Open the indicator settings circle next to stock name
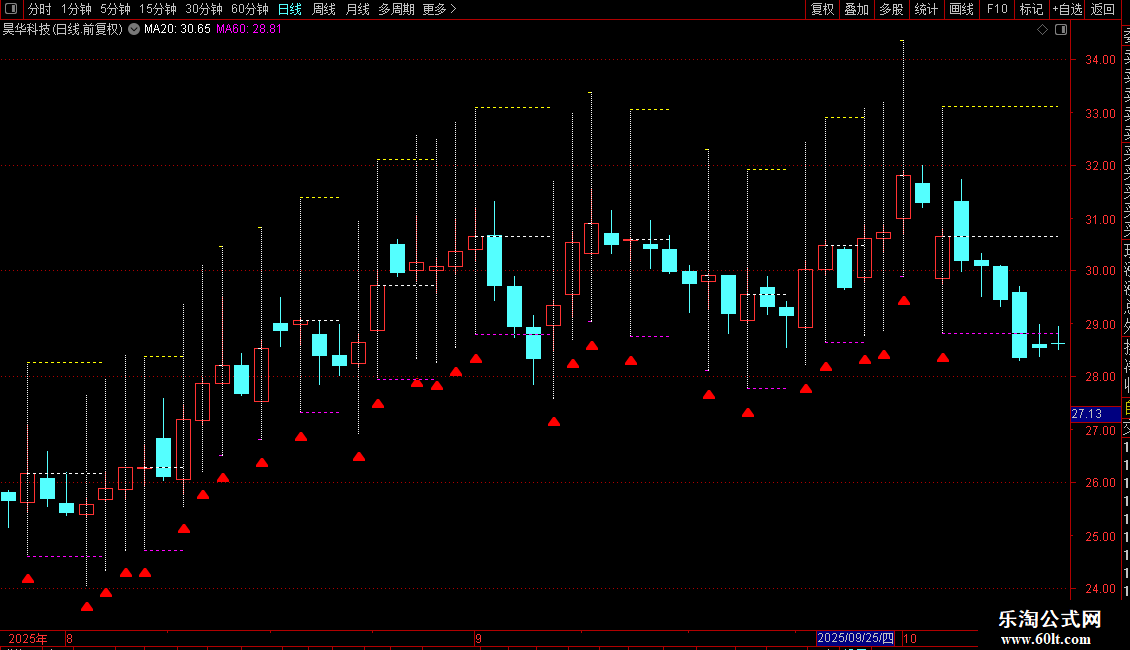1130x650 pixels. [x=134, y=29]
